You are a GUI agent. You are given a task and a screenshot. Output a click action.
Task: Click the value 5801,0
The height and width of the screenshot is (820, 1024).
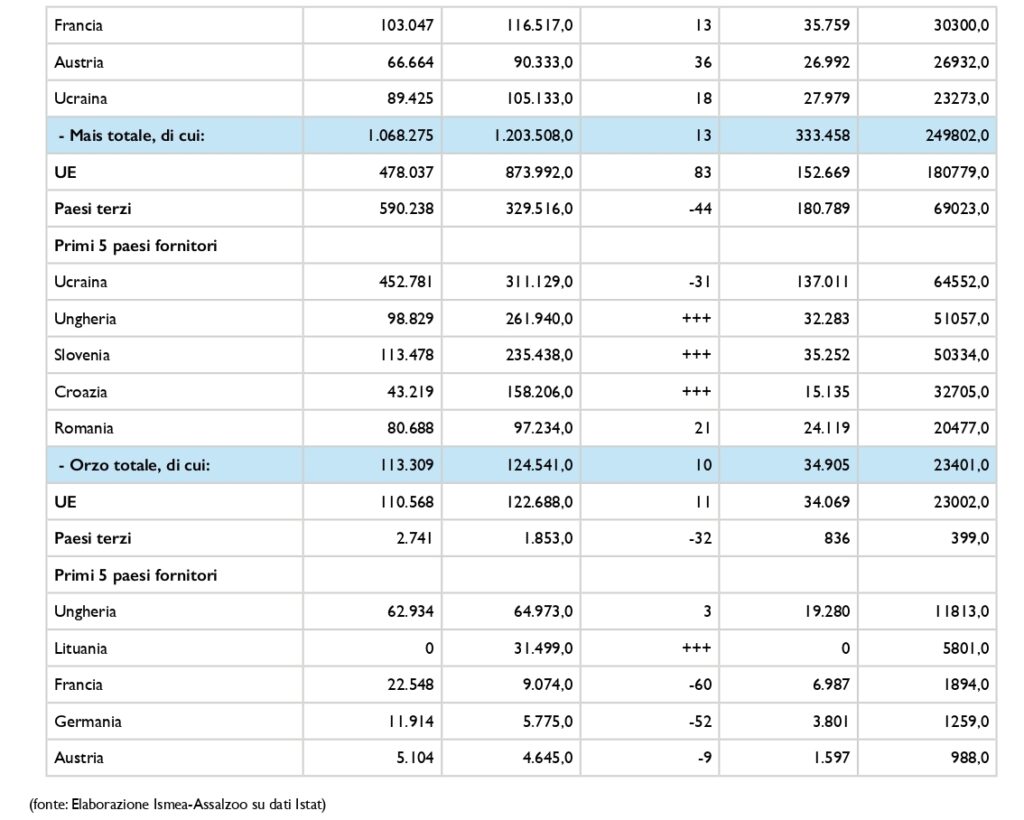click(x=966, y=648)
